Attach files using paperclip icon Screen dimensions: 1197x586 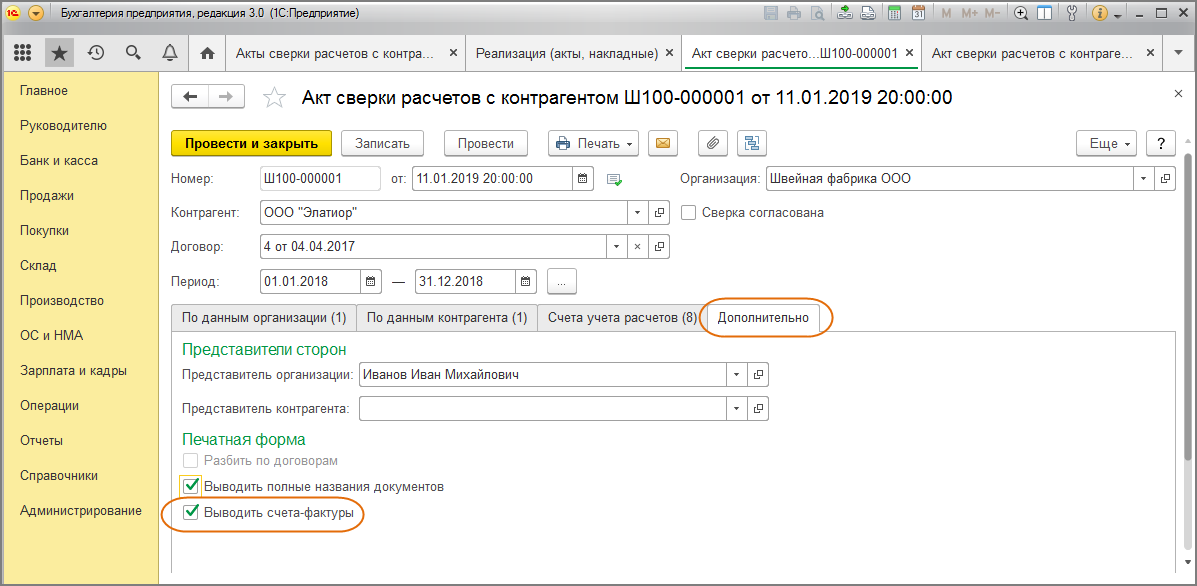pyautogui.click(x=712, y=144)
